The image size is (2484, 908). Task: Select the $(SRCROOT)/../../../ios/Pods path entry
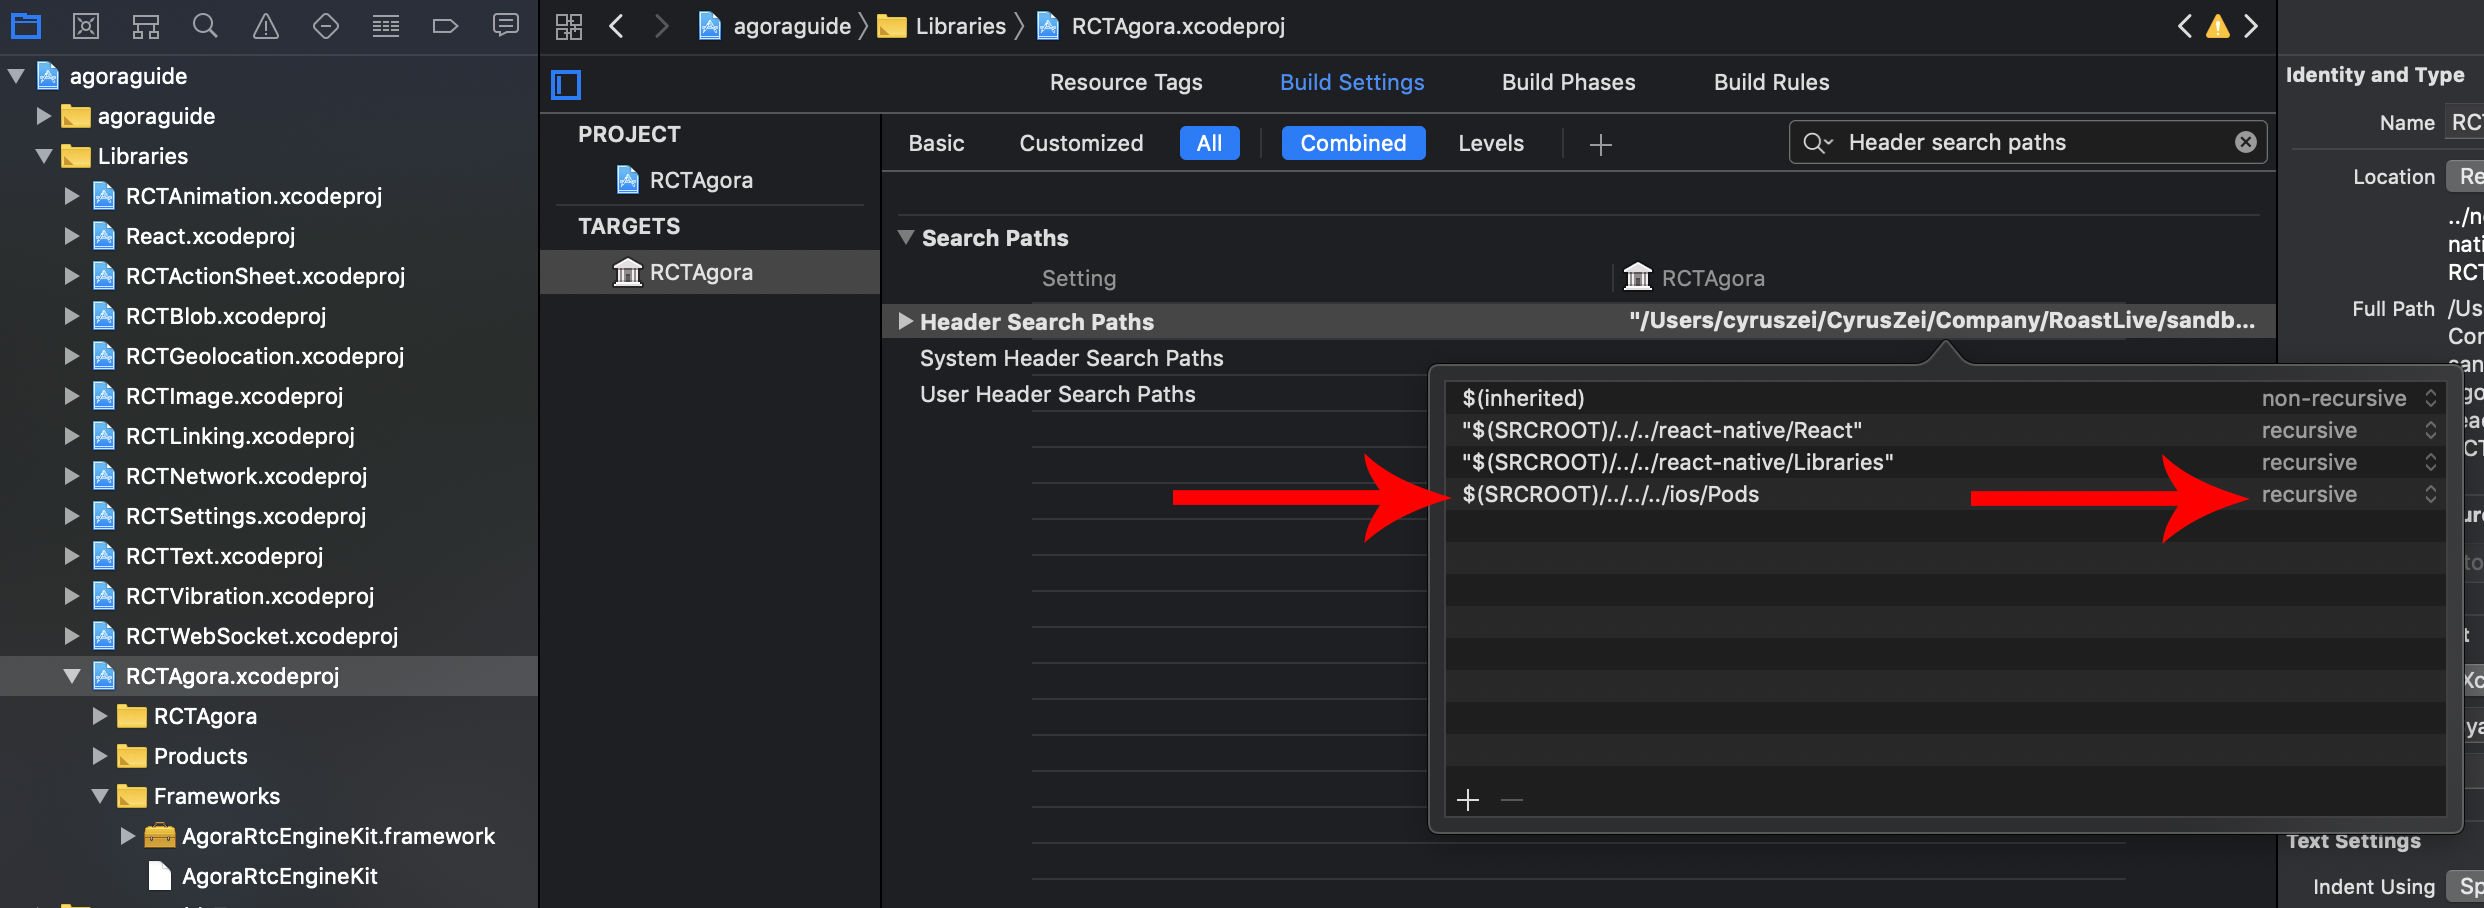[x=1610, y=494]
